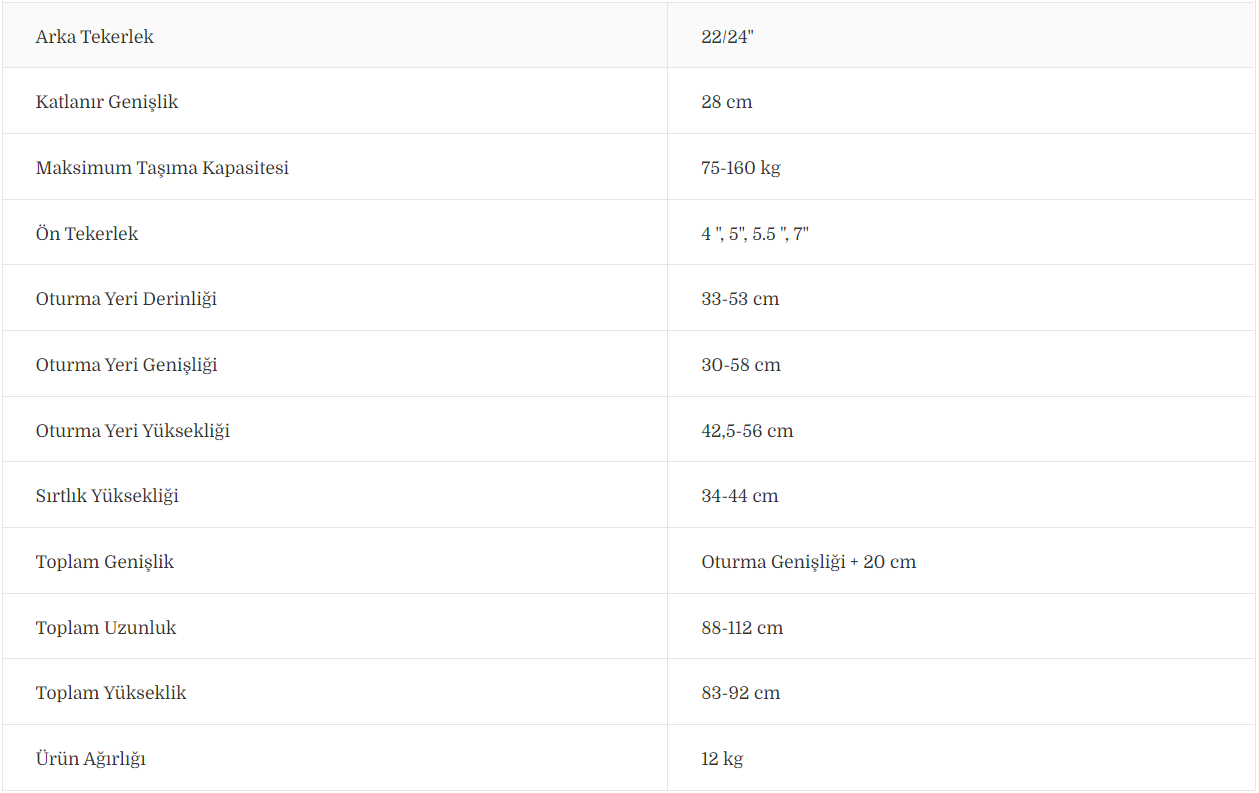Click the Katlanır Genişlik row label

[x=107, y=103]
